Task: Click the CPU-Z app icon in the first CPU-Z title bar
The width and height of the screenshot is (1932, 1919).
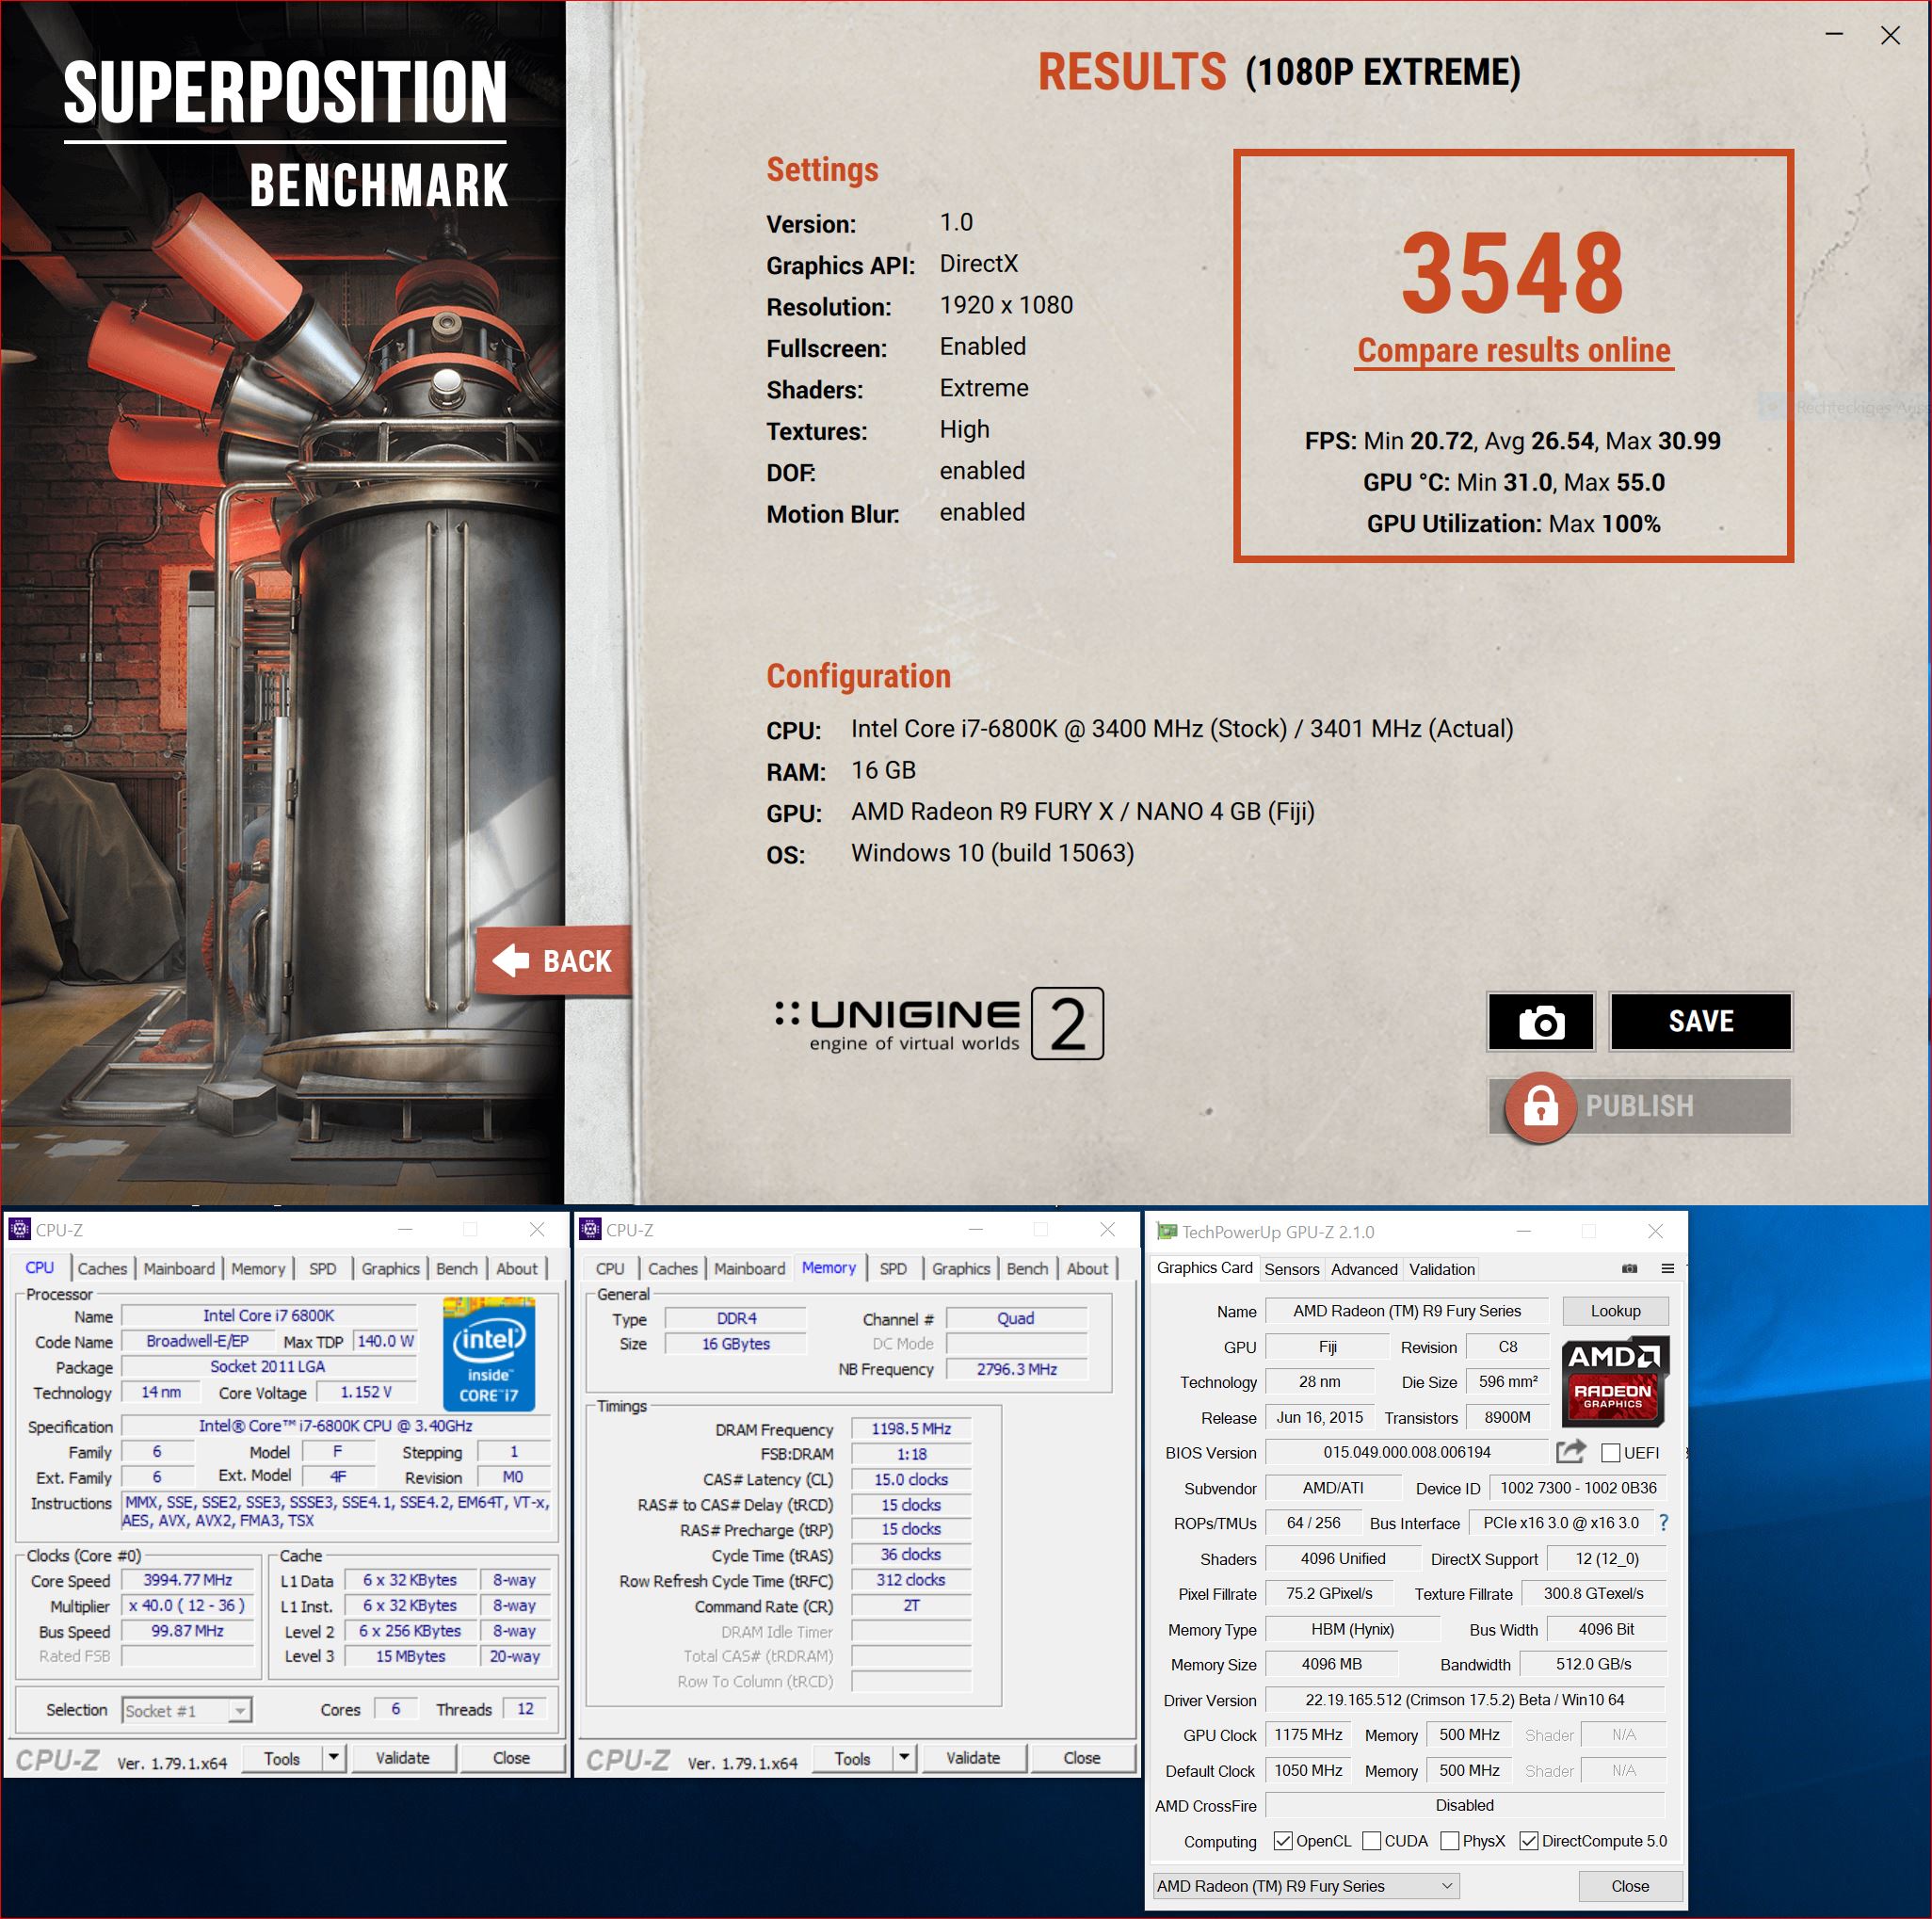Action: click(19, 1229)
